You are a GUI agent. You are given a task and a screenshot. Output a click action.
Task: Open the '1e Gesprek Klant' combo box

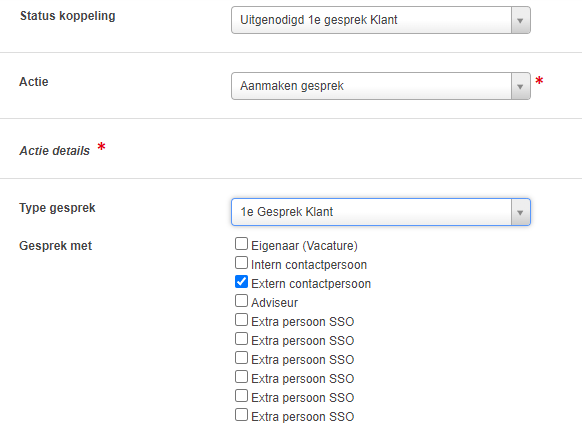coord(381,212)
